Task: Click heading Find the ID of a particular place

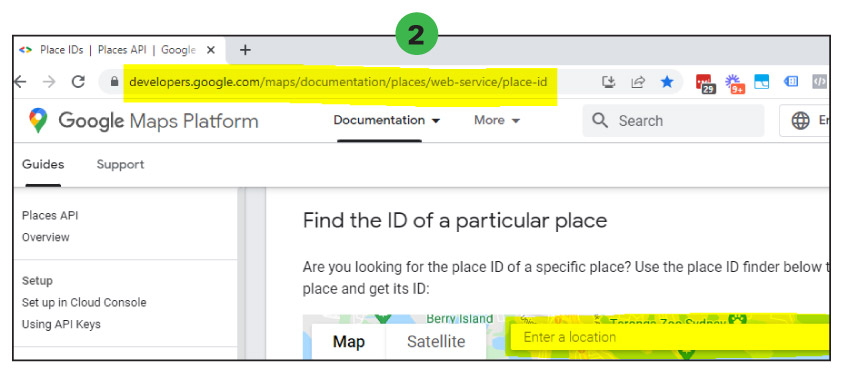Action: (455, 220)
